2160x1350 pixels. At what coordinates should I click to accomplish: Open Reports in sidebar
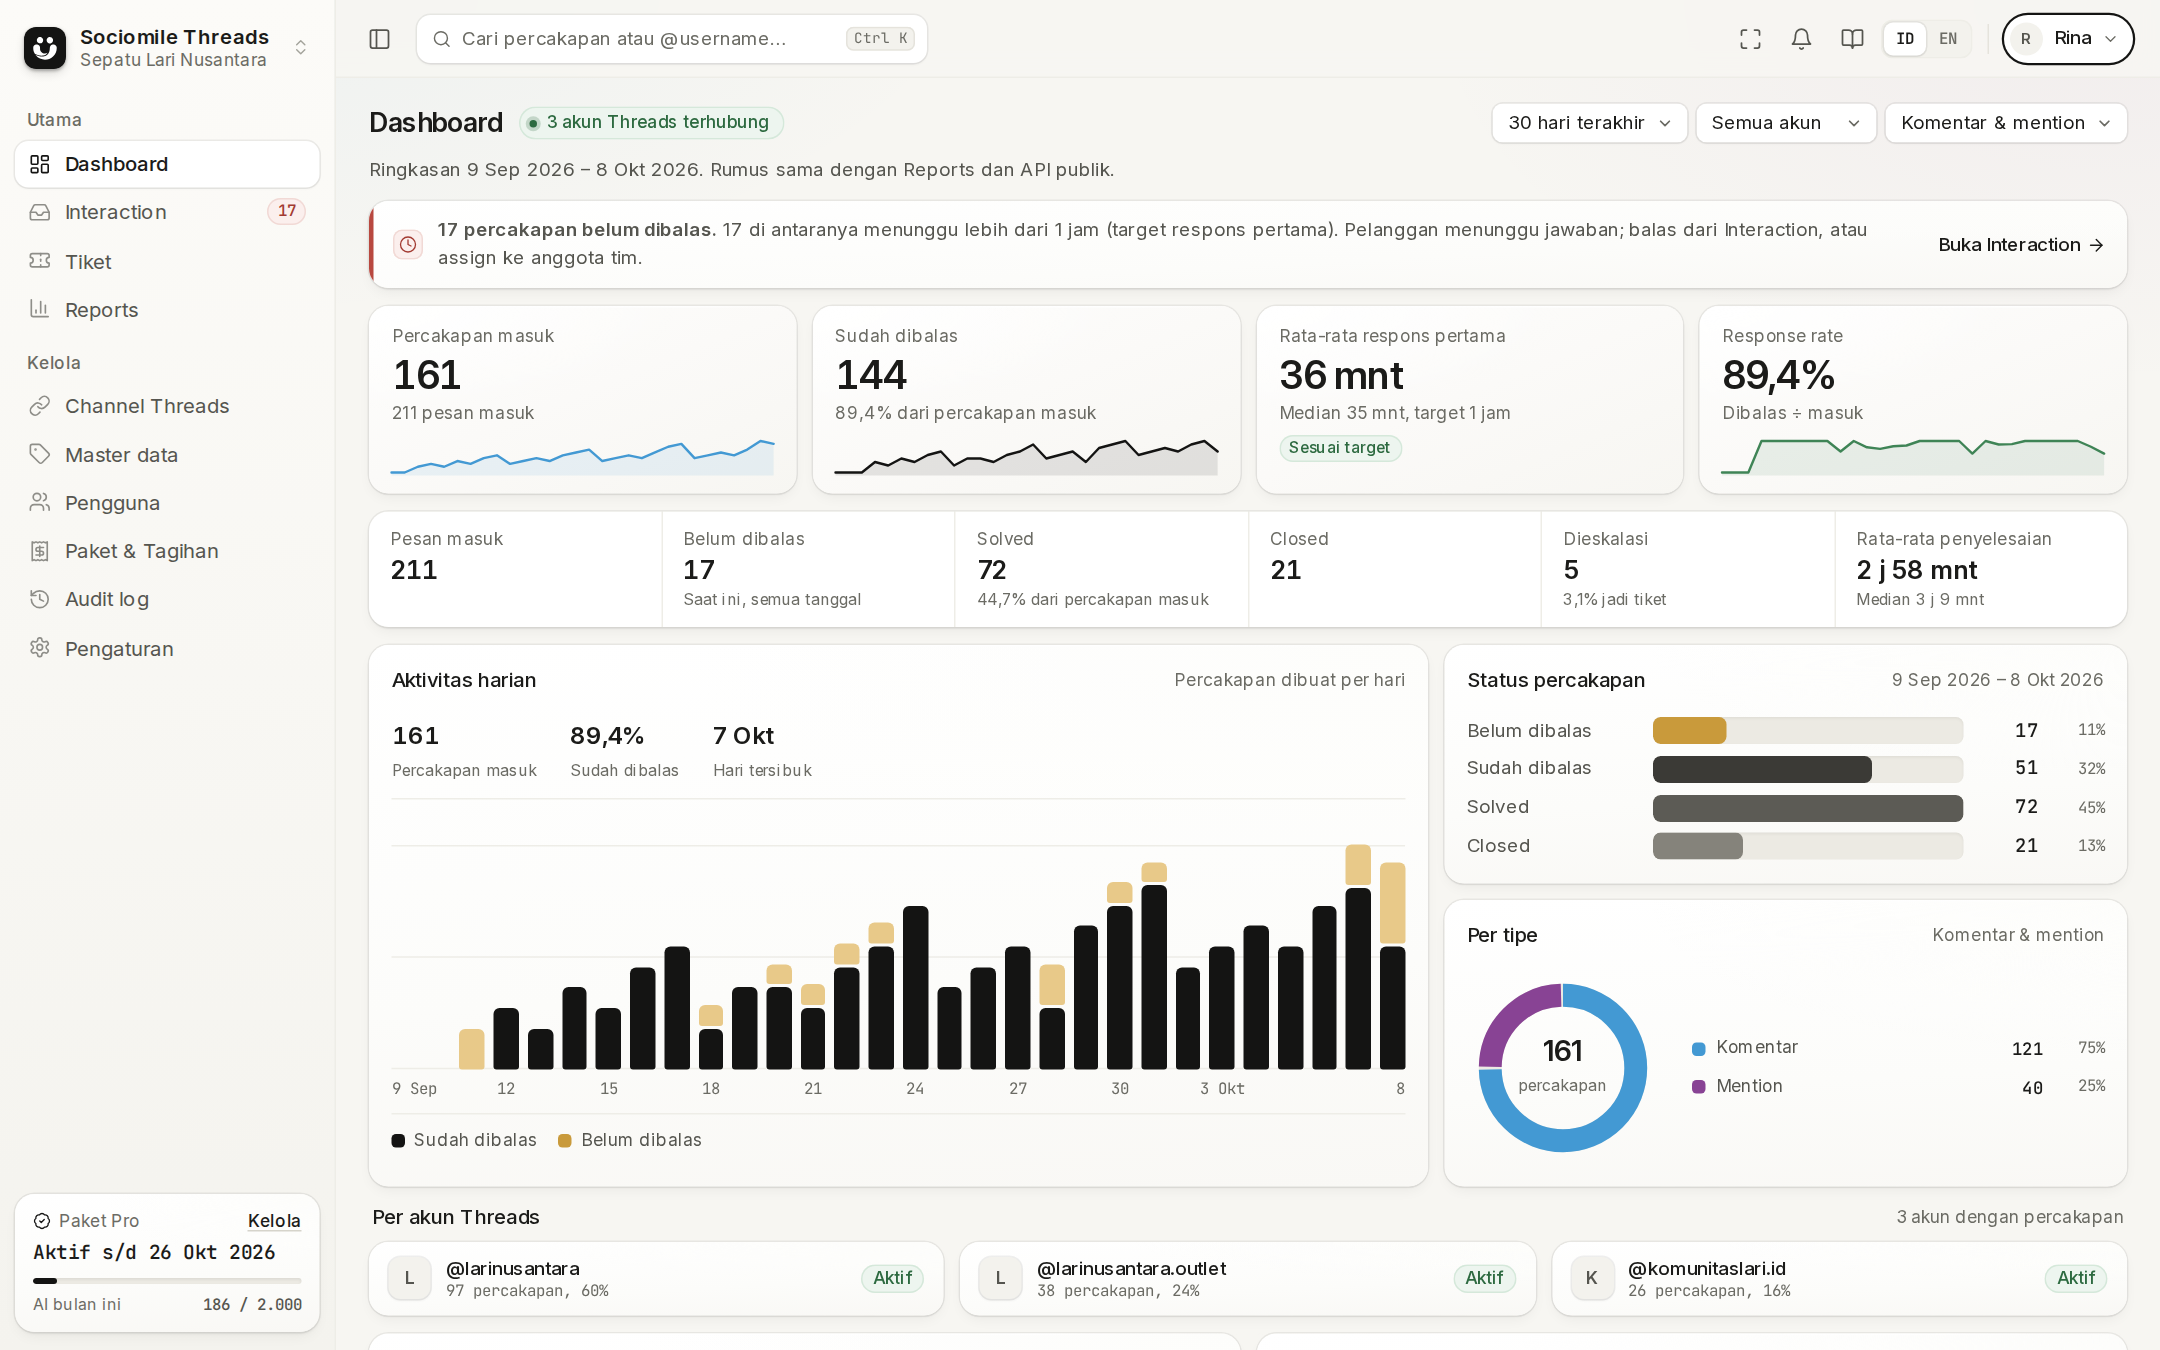167,309
